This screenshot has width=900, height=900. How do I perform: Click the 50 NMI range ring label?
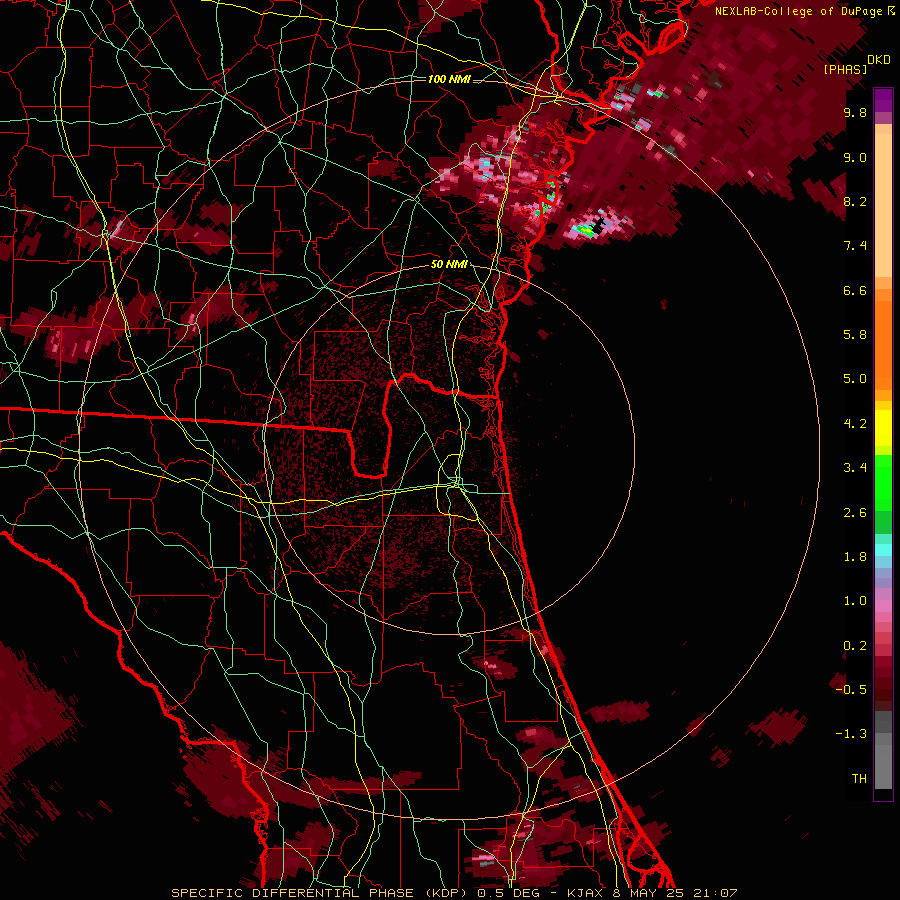point(449,265)
